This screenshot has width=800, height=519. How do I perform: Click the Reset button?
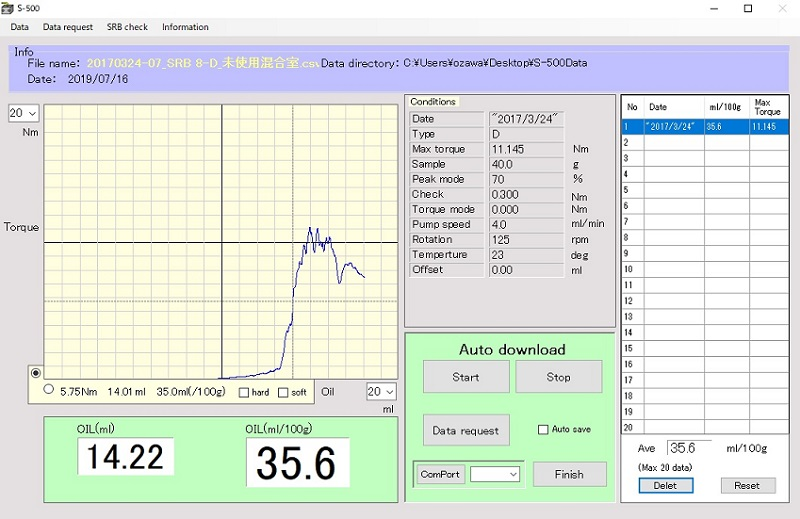(x=747, y=486)
